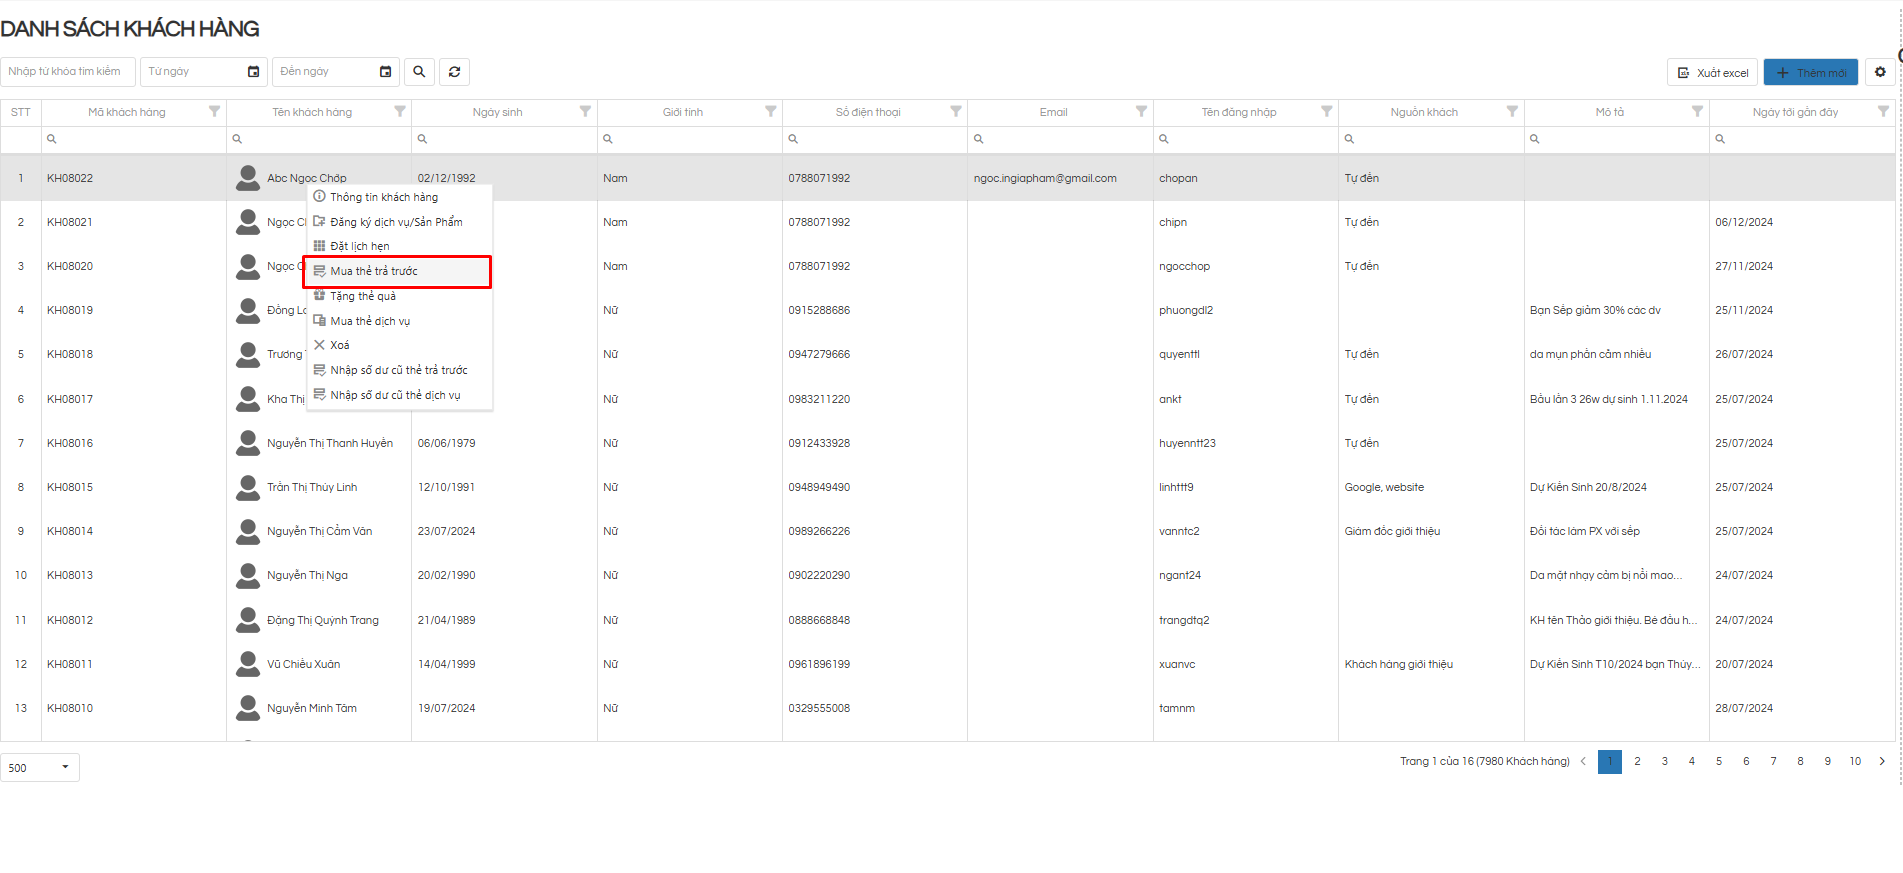Viewport: 1903px width, 873px height.
Task: Click avatar of Nguyễn Thị Thanh Huyền
Action: coord(248,443)
